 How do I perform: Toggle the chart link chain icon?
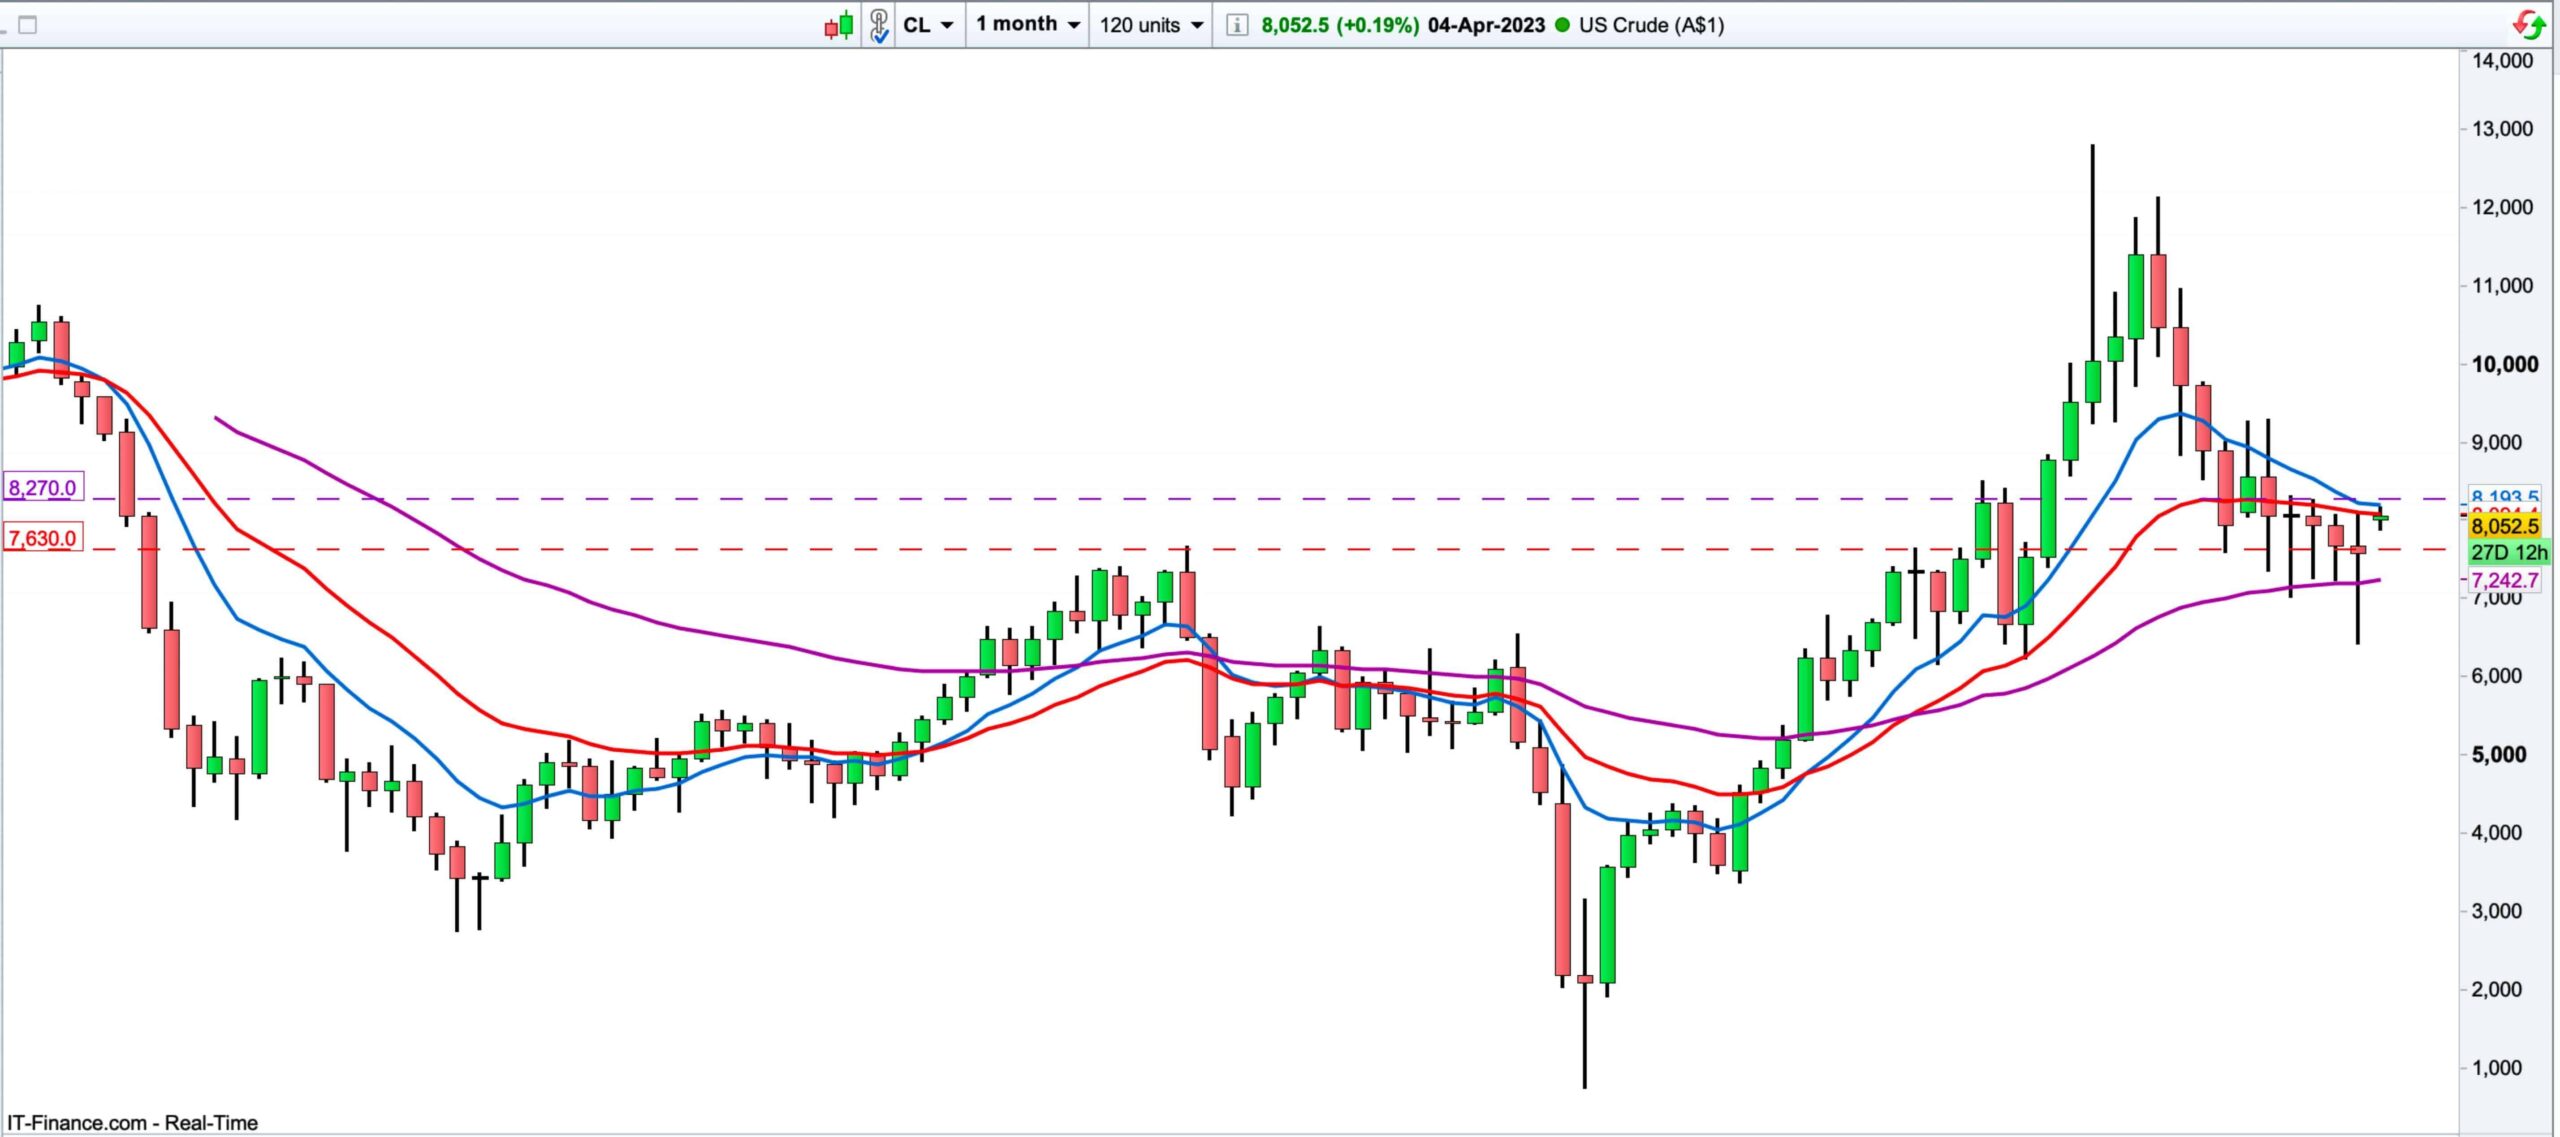tap(878, 24)
